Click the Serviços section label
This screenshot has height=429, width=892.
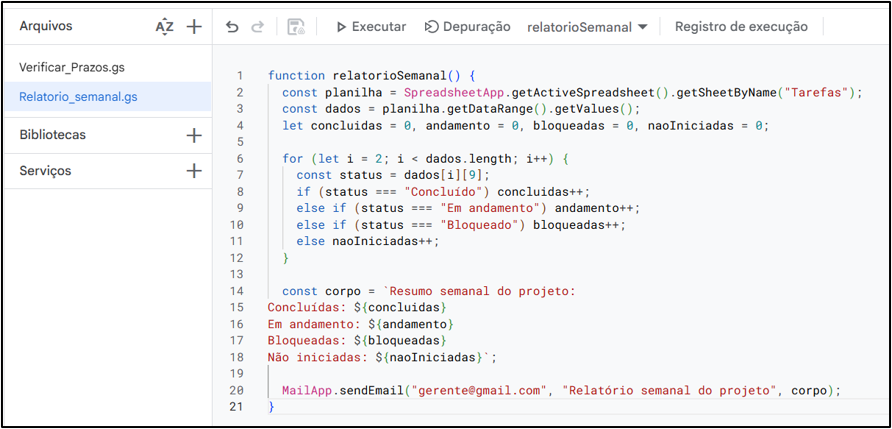(x=46, y=171)
